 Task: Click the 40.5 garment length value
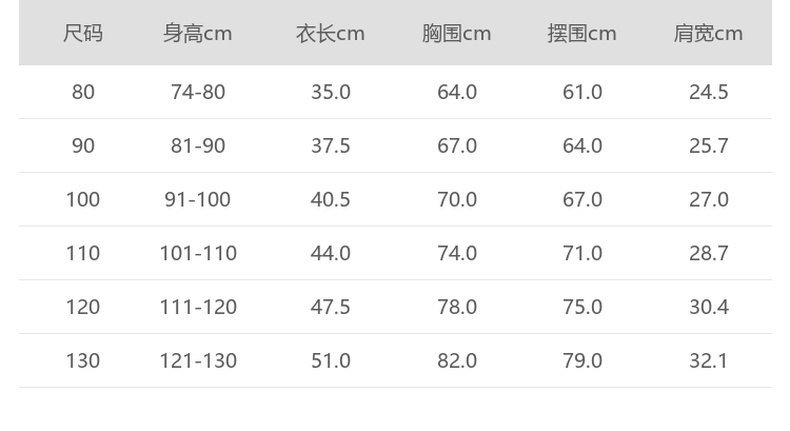click(330, 200)
